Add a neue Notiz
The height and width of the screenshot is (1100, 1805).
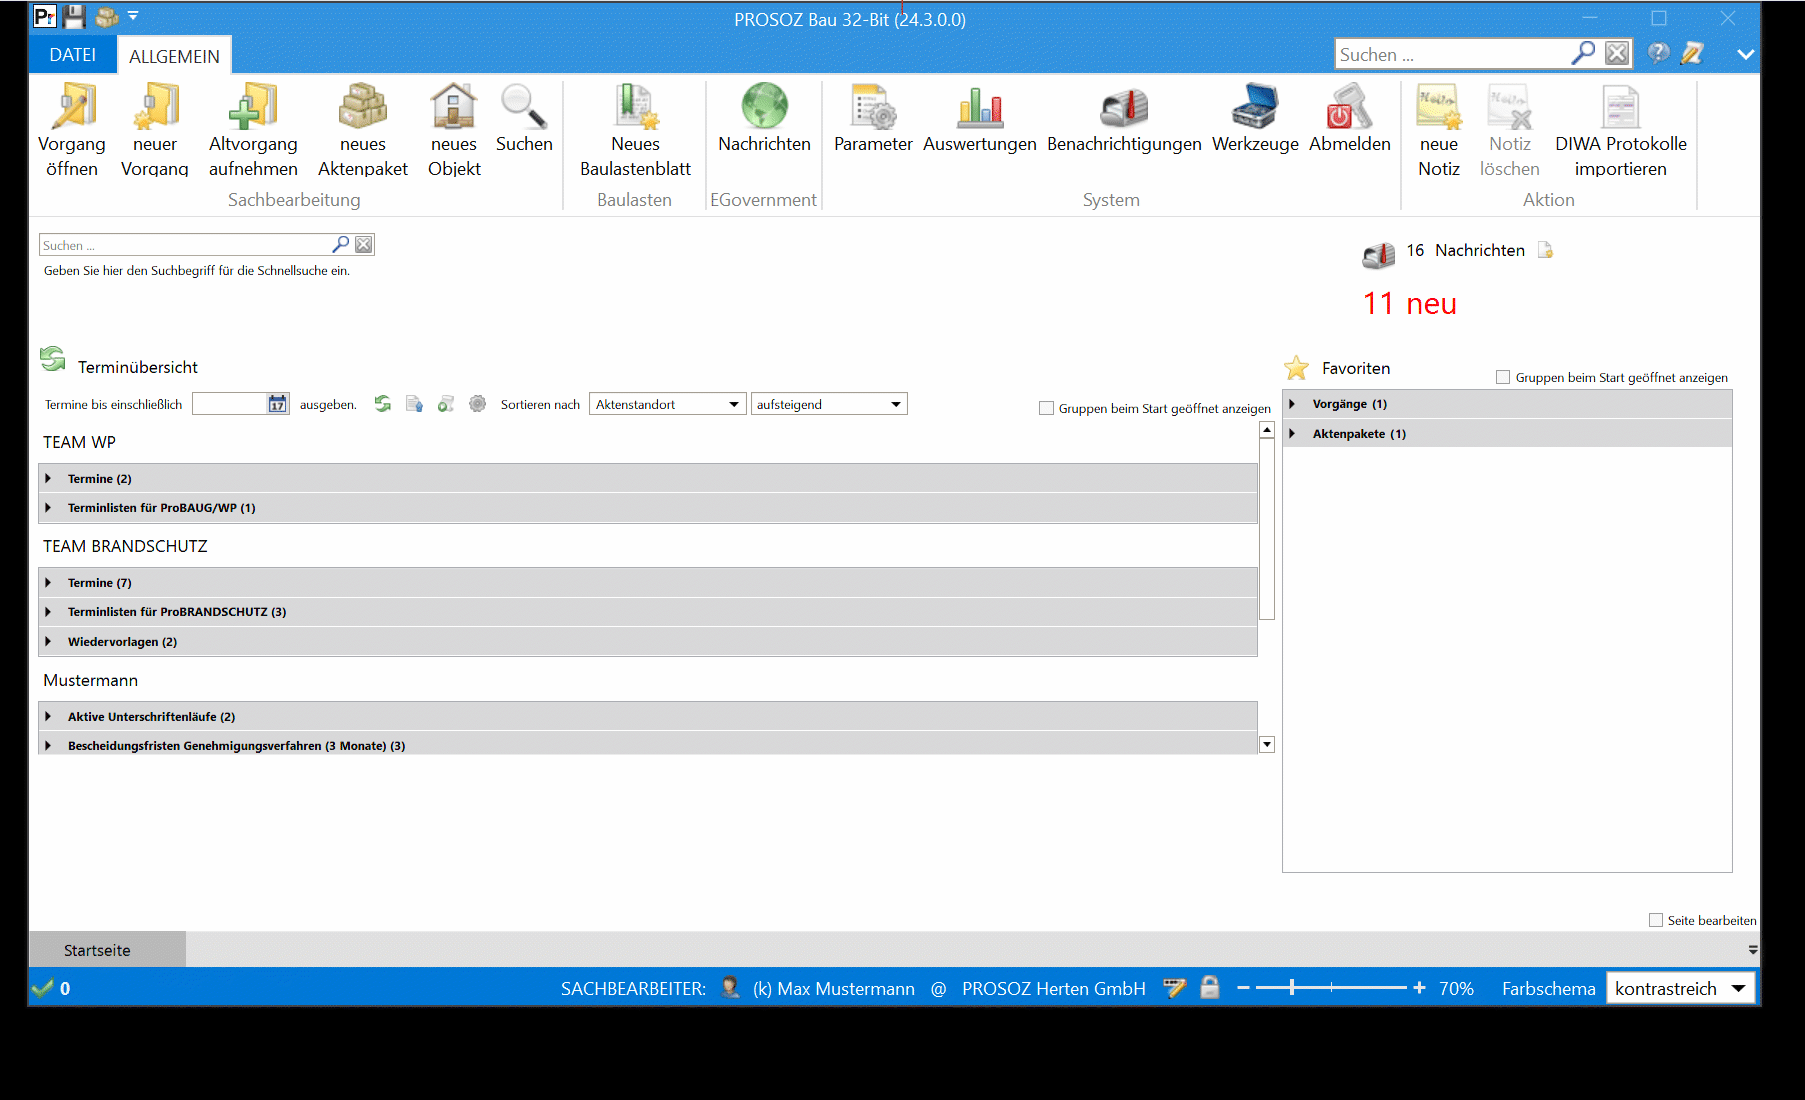coord(1439,131)
